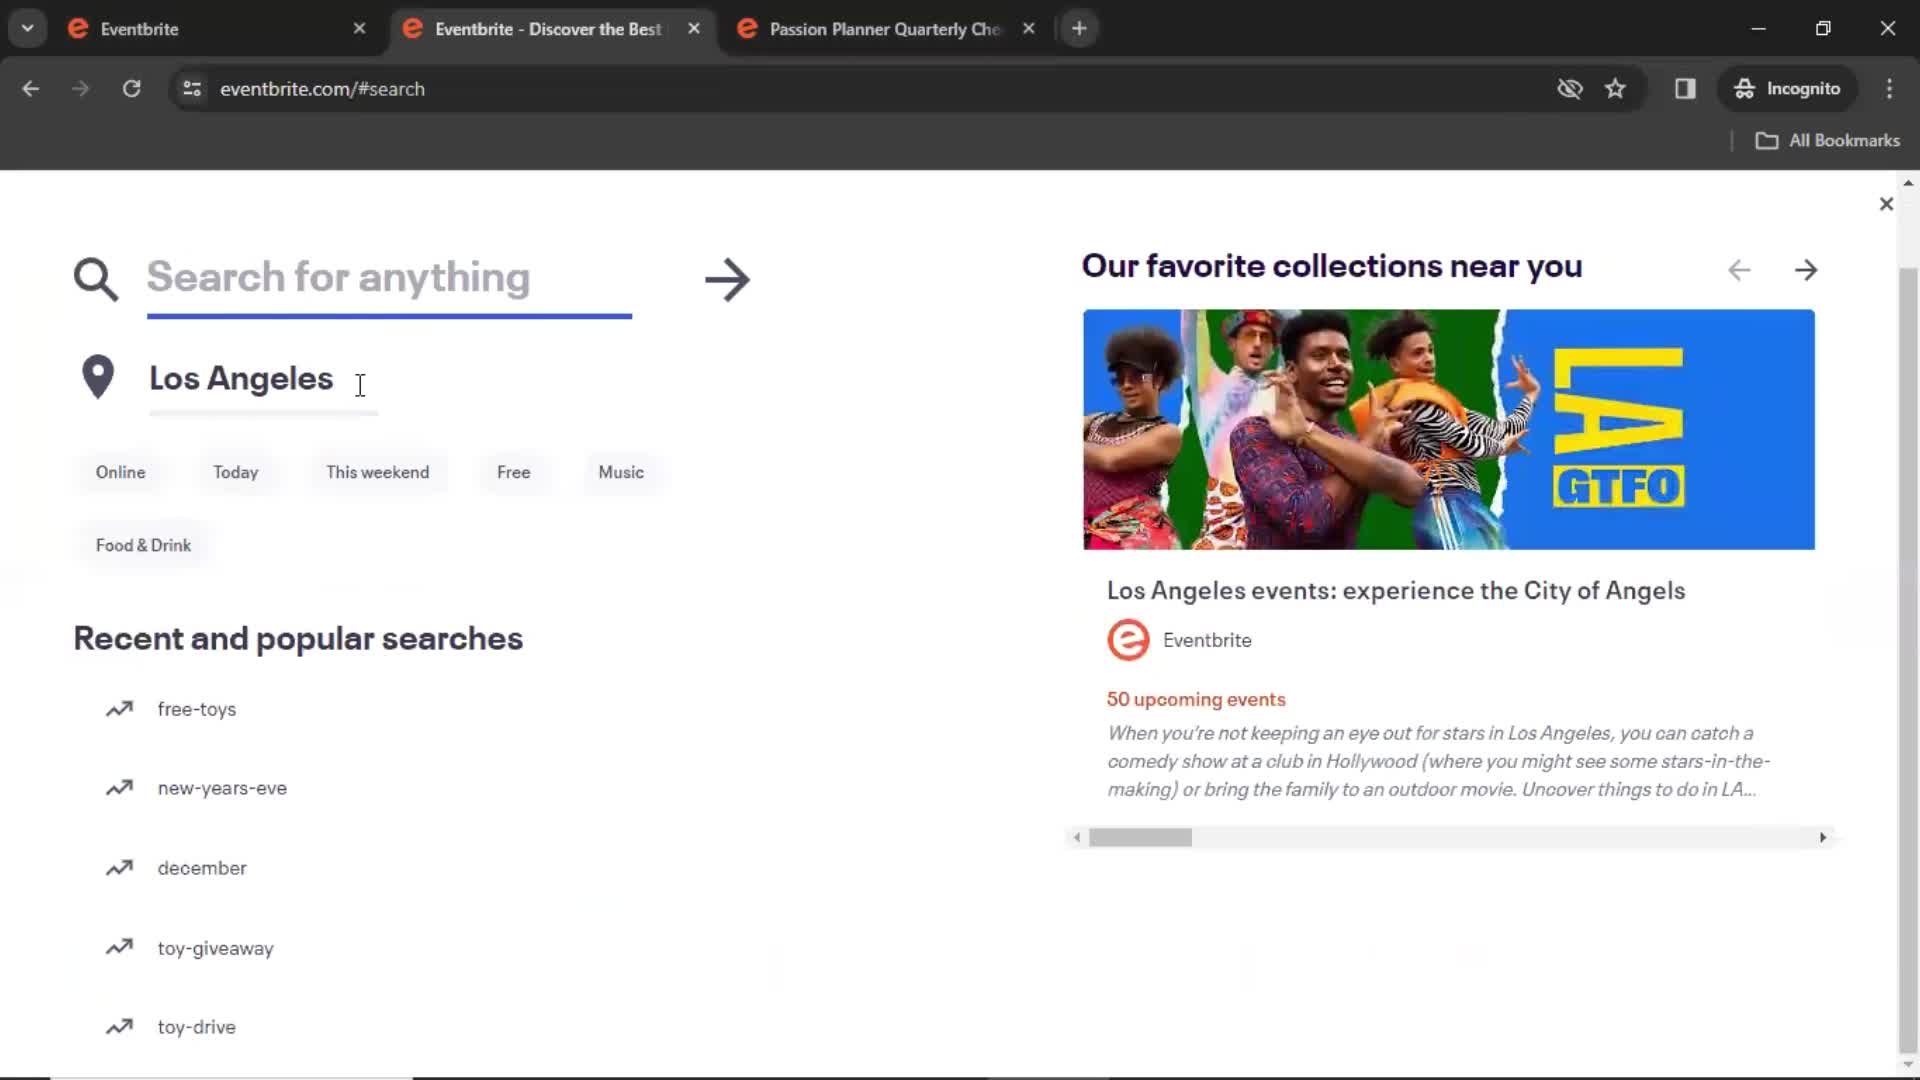The height and width of the screenshot is (1080, 1920).
Task: Search for toy-drive
Action: tap(197, 1027)
